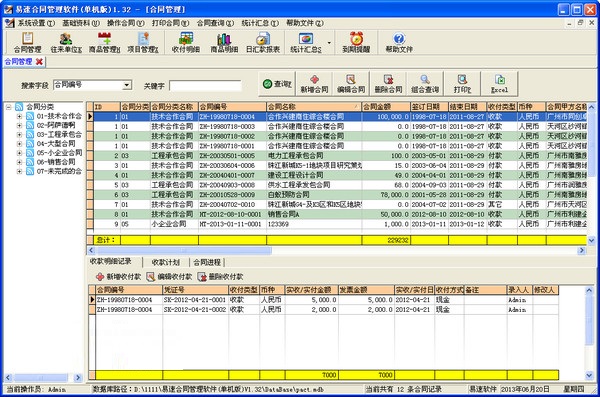Image resolution: width=600 pixels, height=397 pixels.
Task: Click 删除合同 button
Action: tap(388, 83)
